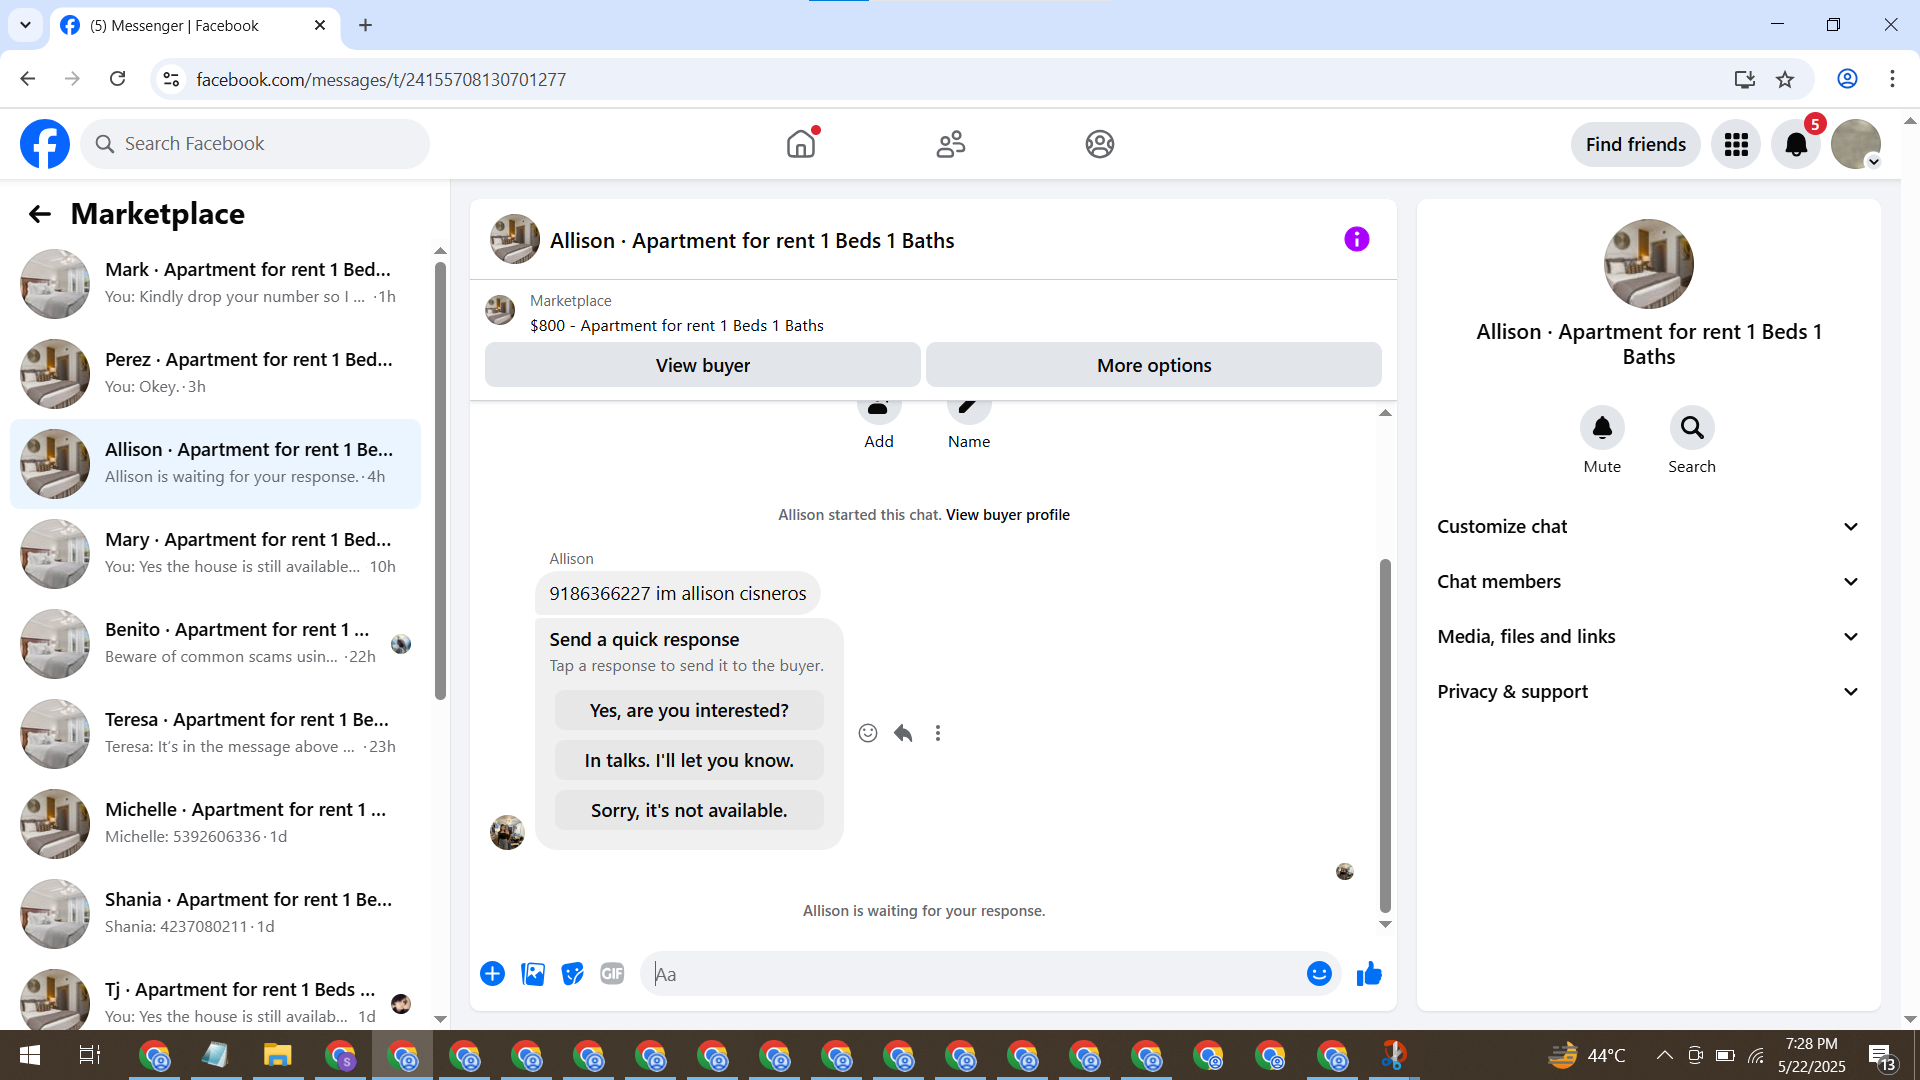
Task: Open the Facebook home logo
Action: click(45, 144)
